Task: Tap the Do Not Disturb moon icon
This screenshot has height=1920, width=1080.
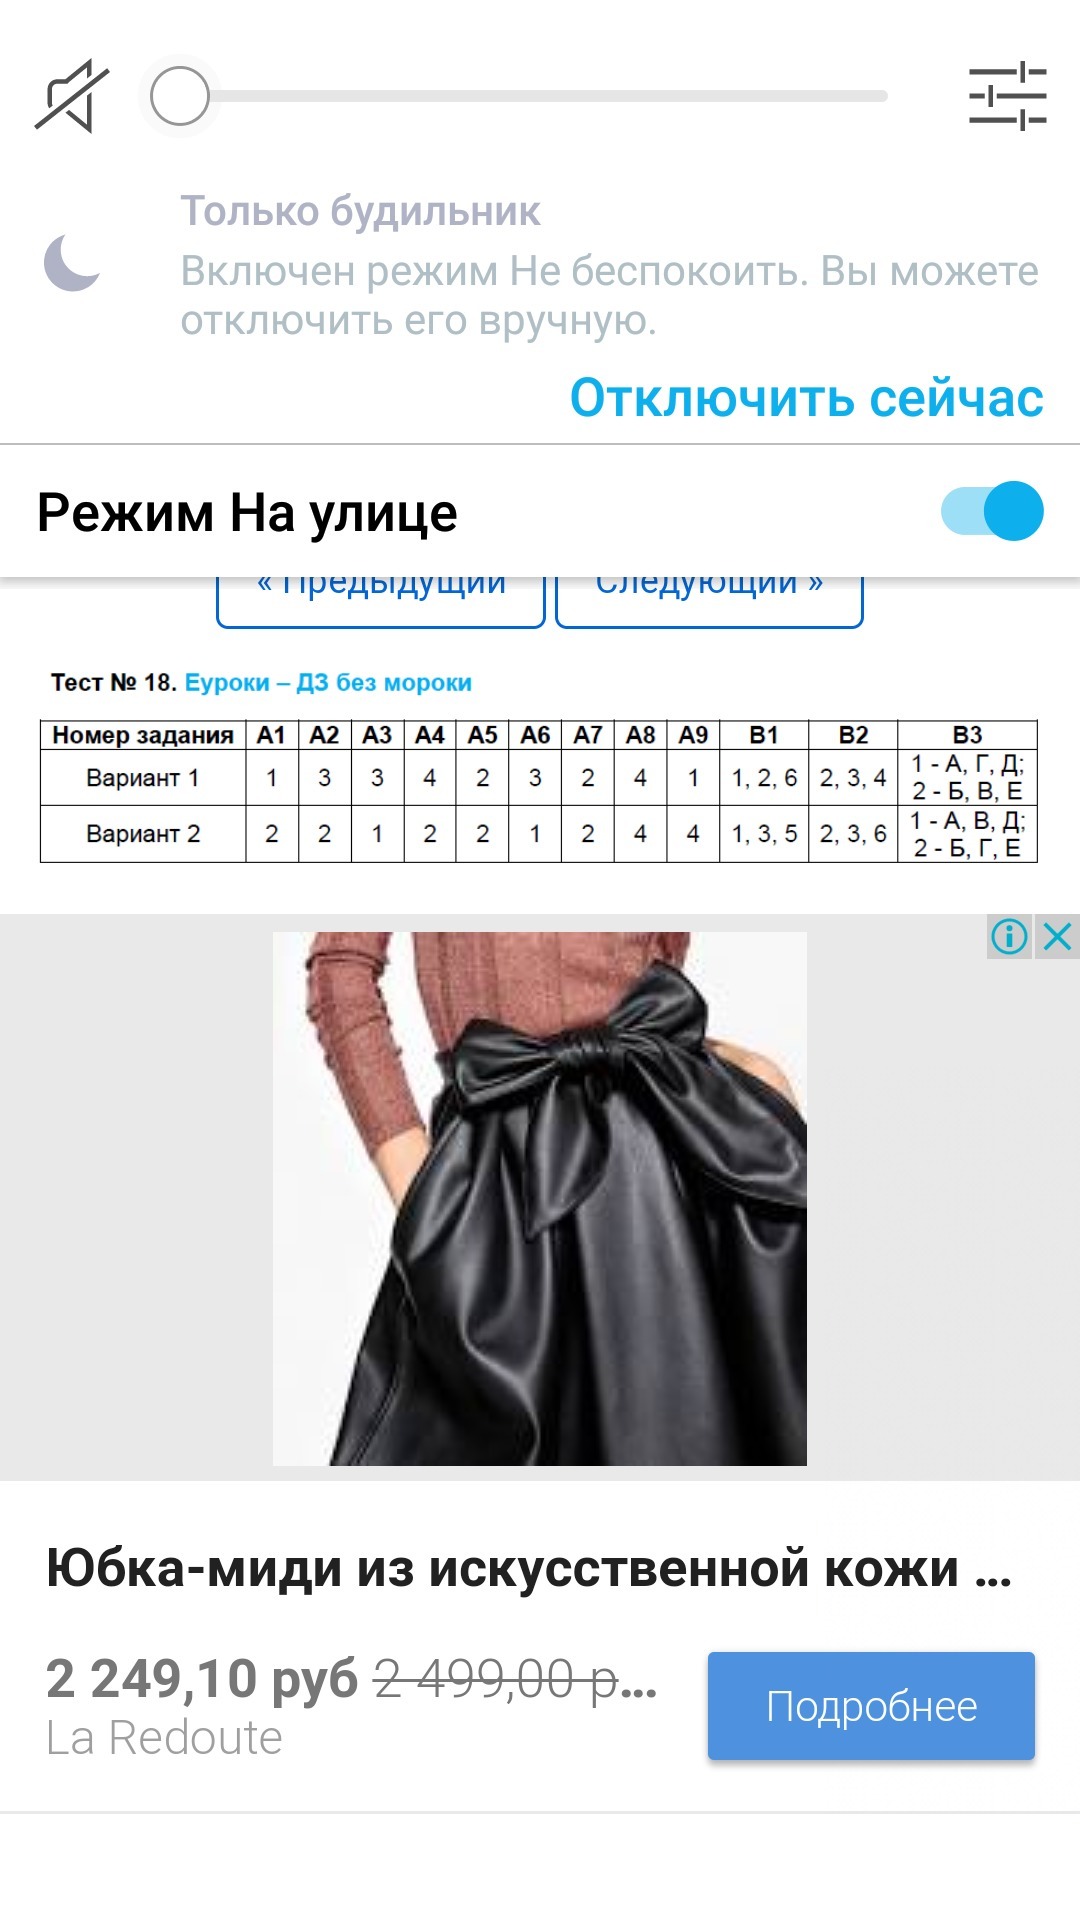Action: (72, 263)
